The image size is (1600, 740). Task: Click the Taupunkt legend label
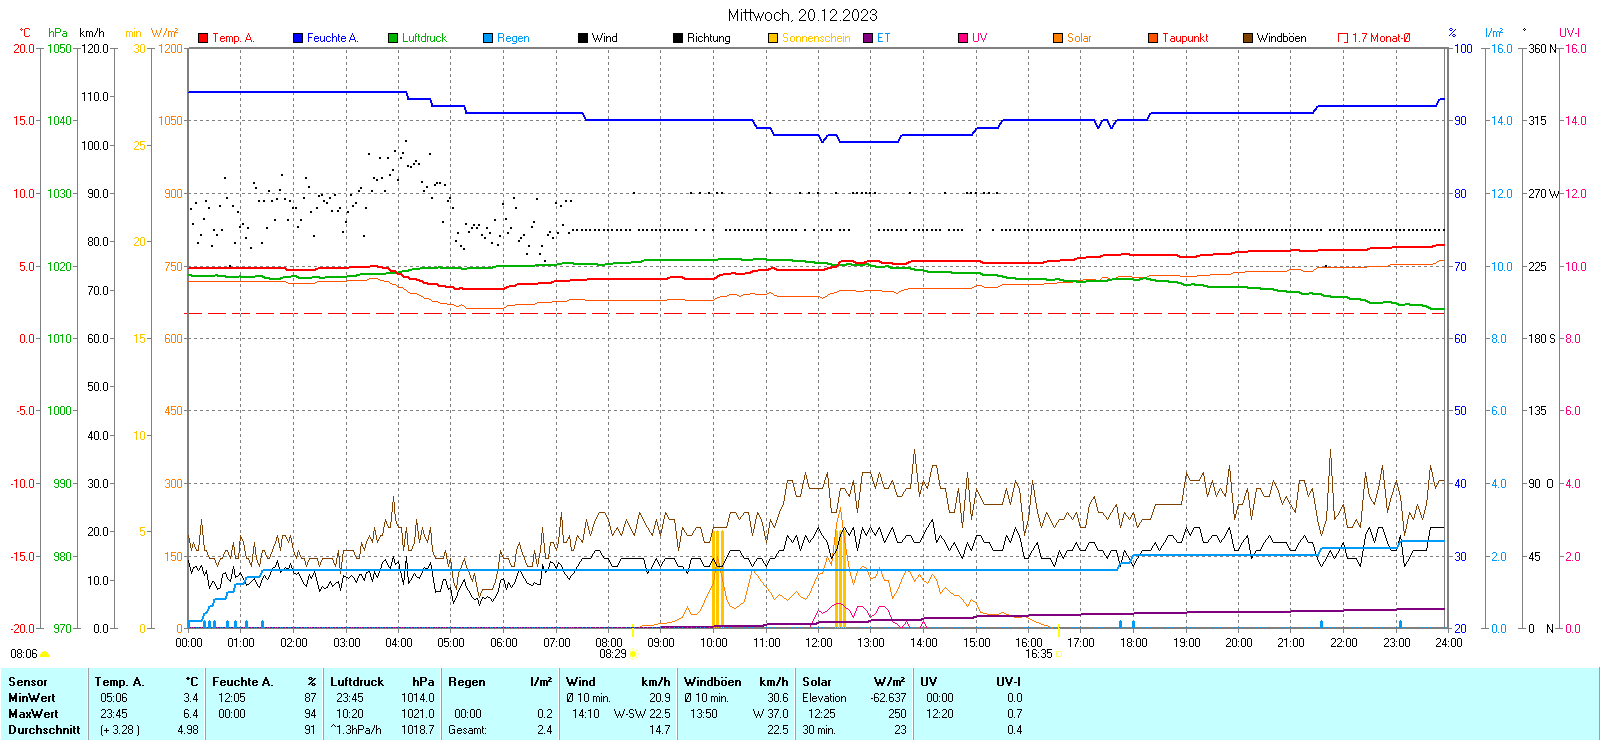tap(1185, 38)
